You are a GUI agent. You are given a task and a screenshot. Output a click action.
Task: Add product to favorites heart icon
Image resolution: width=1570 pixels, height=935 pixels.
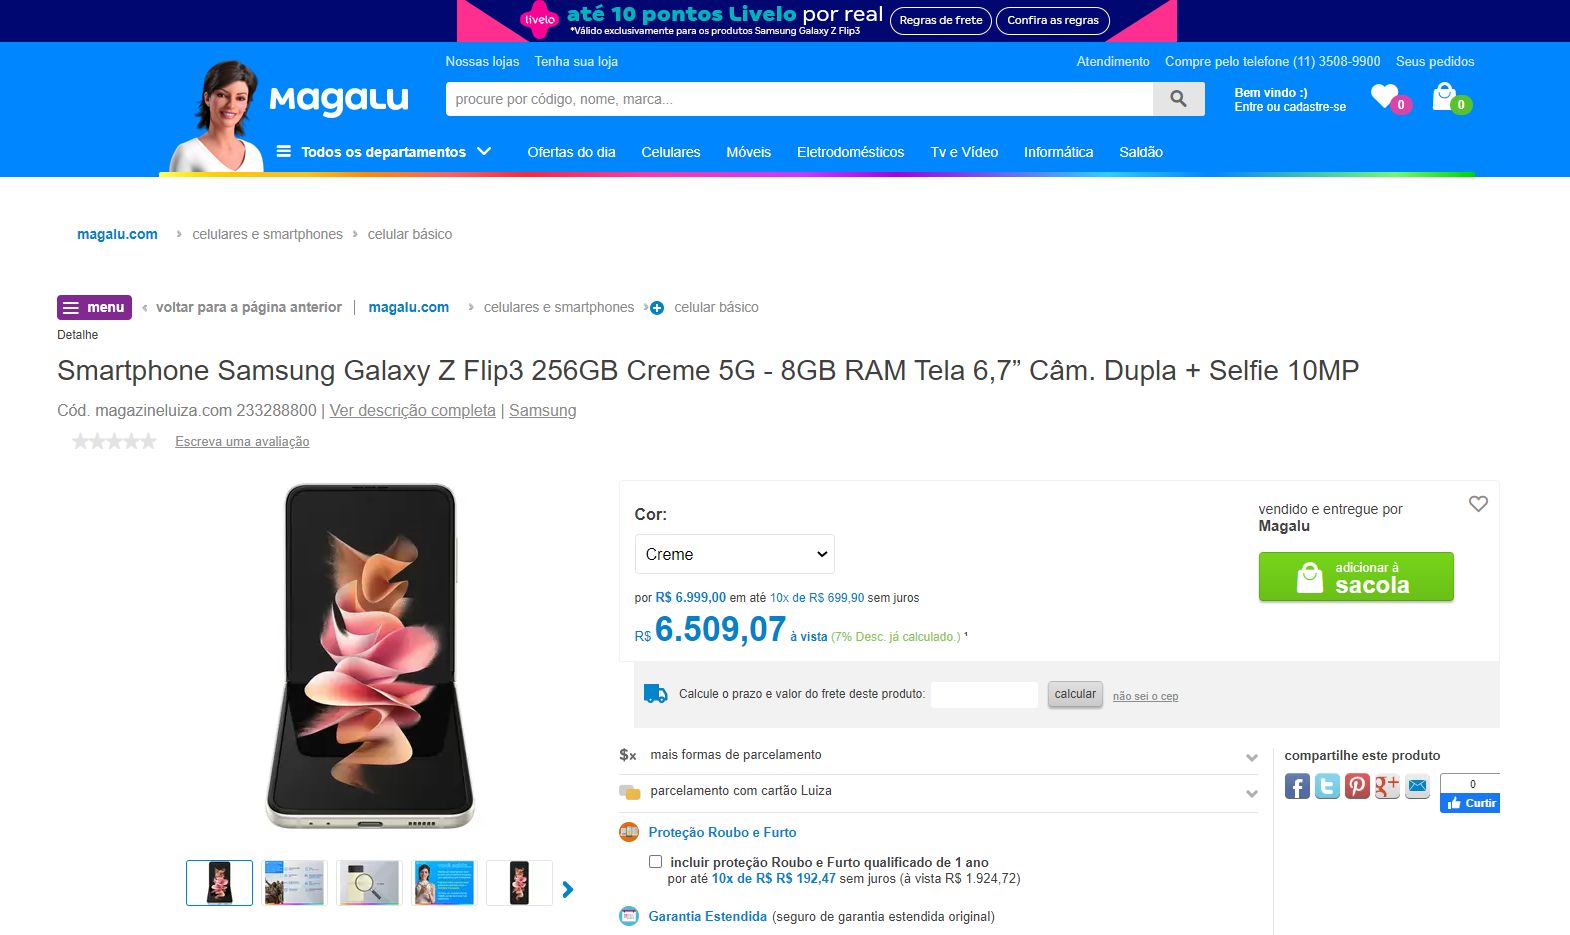click(1478, 504)
